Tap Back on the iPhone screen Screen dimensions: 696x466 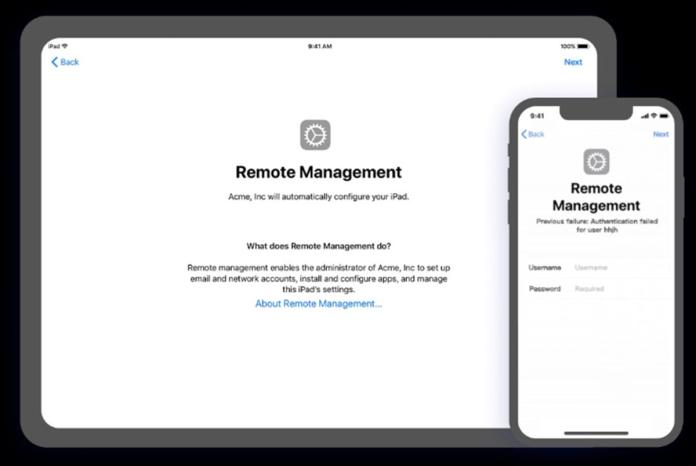tap(533, 134)
